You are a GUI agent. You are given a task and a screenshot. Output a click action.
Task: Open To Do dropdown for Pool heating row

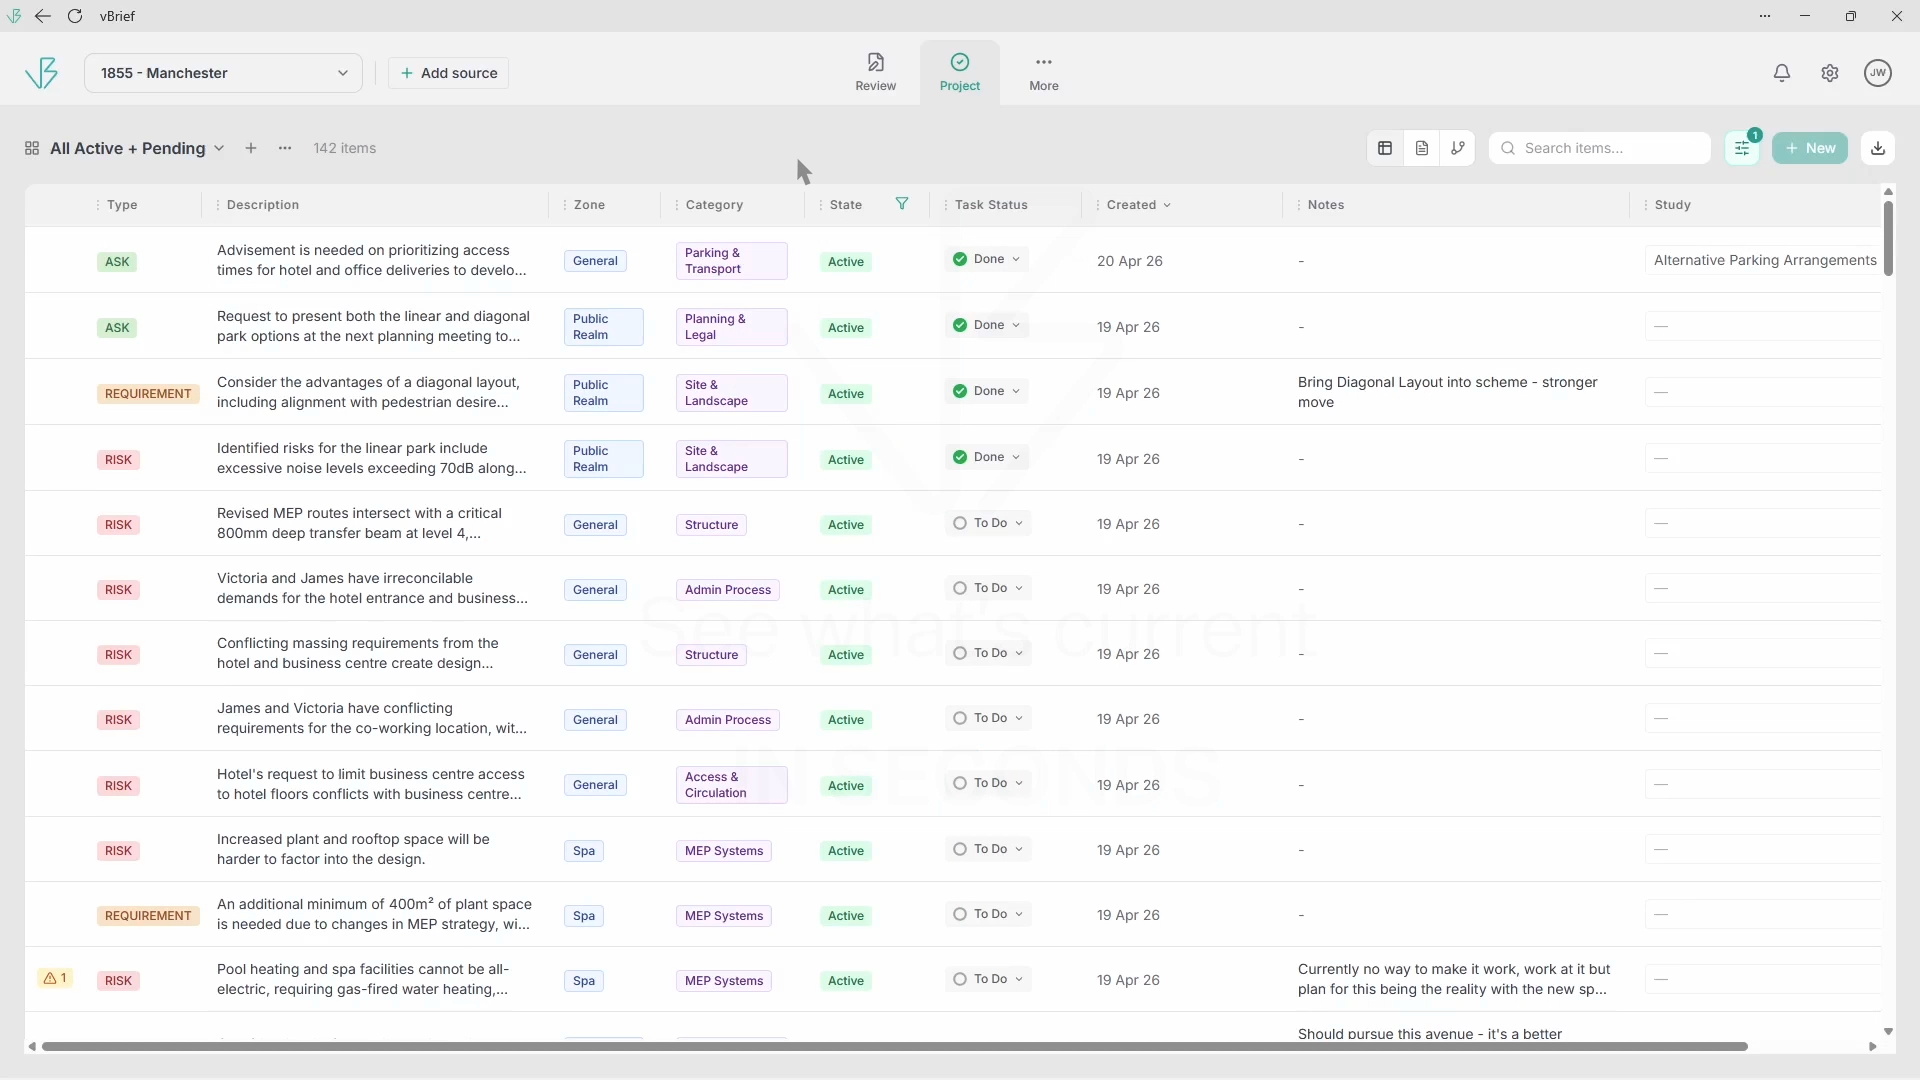tap(988, 980)
